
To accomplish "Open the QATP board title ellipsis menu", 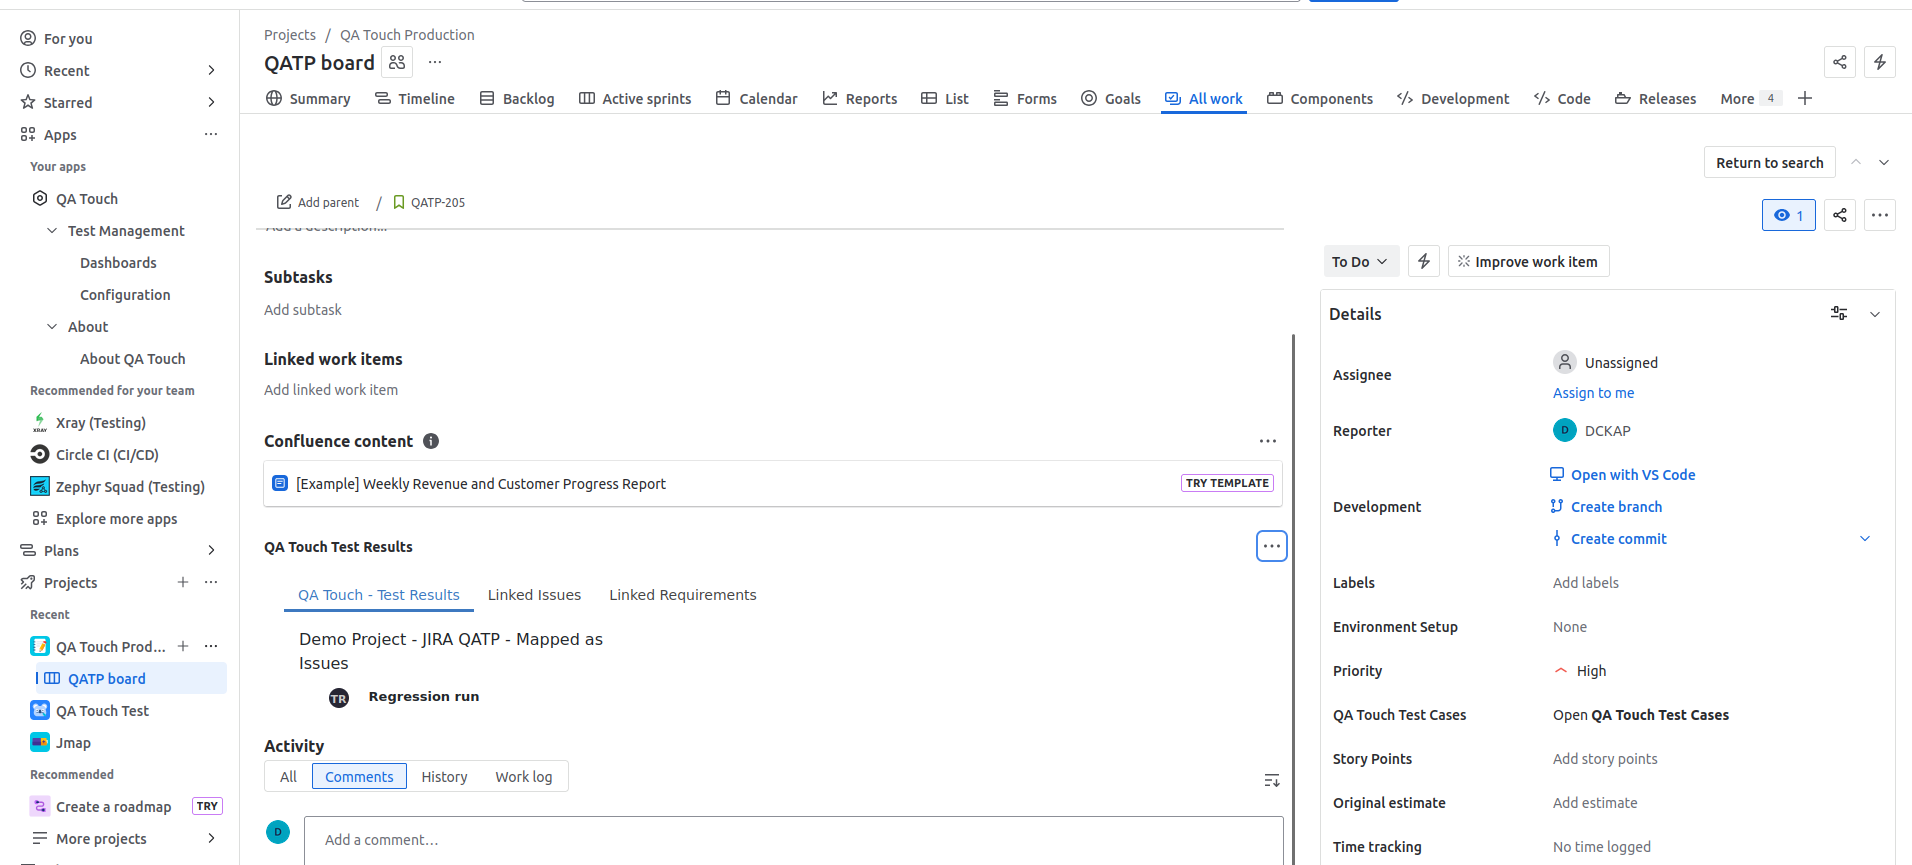I will (x=435, y=62).
